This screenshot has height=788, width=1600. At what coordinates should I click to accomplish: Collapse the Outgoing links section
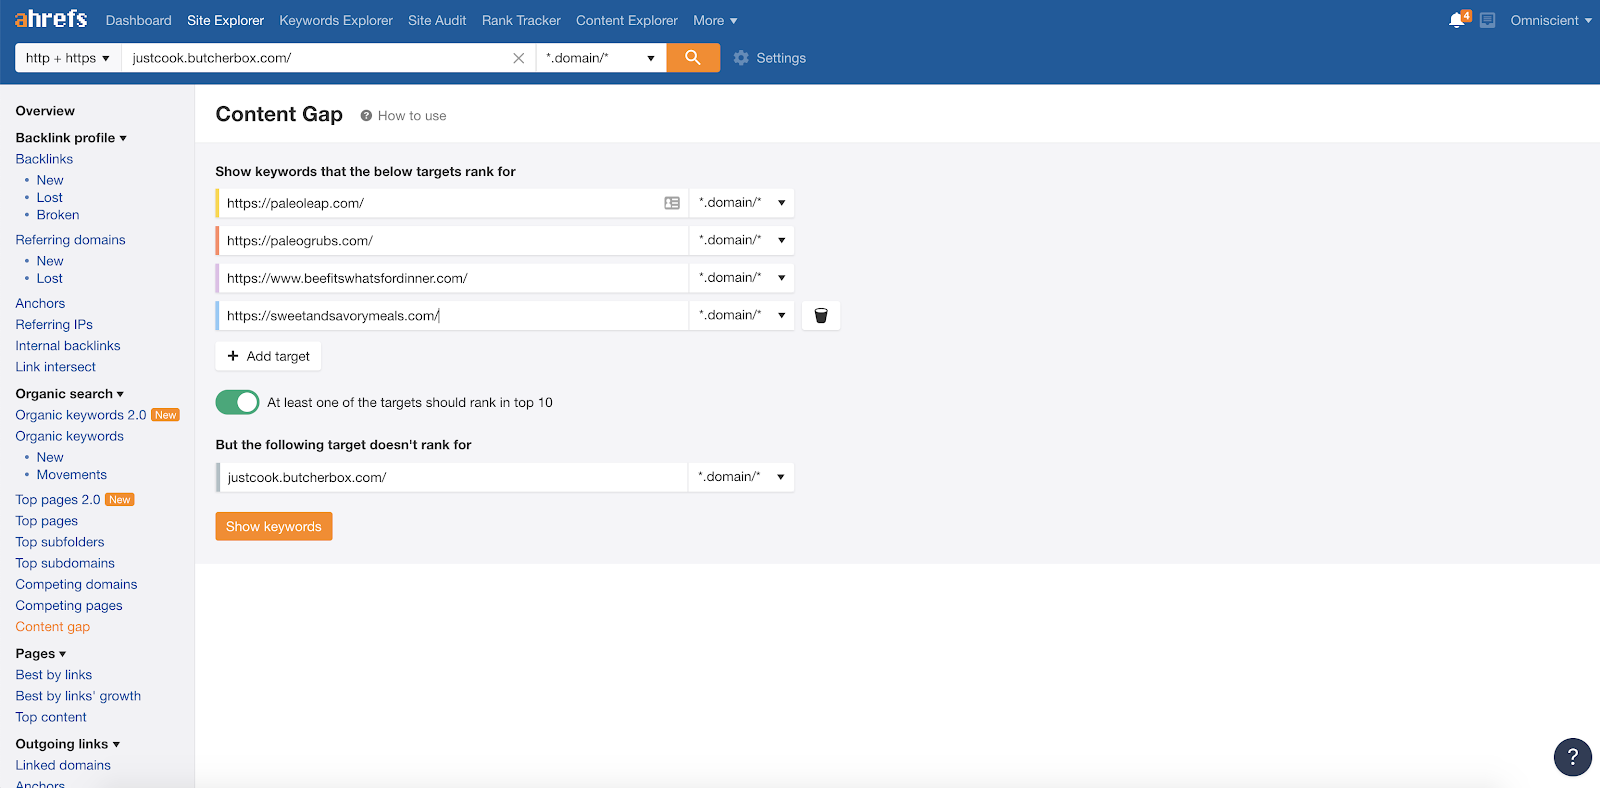coord(68,744)
